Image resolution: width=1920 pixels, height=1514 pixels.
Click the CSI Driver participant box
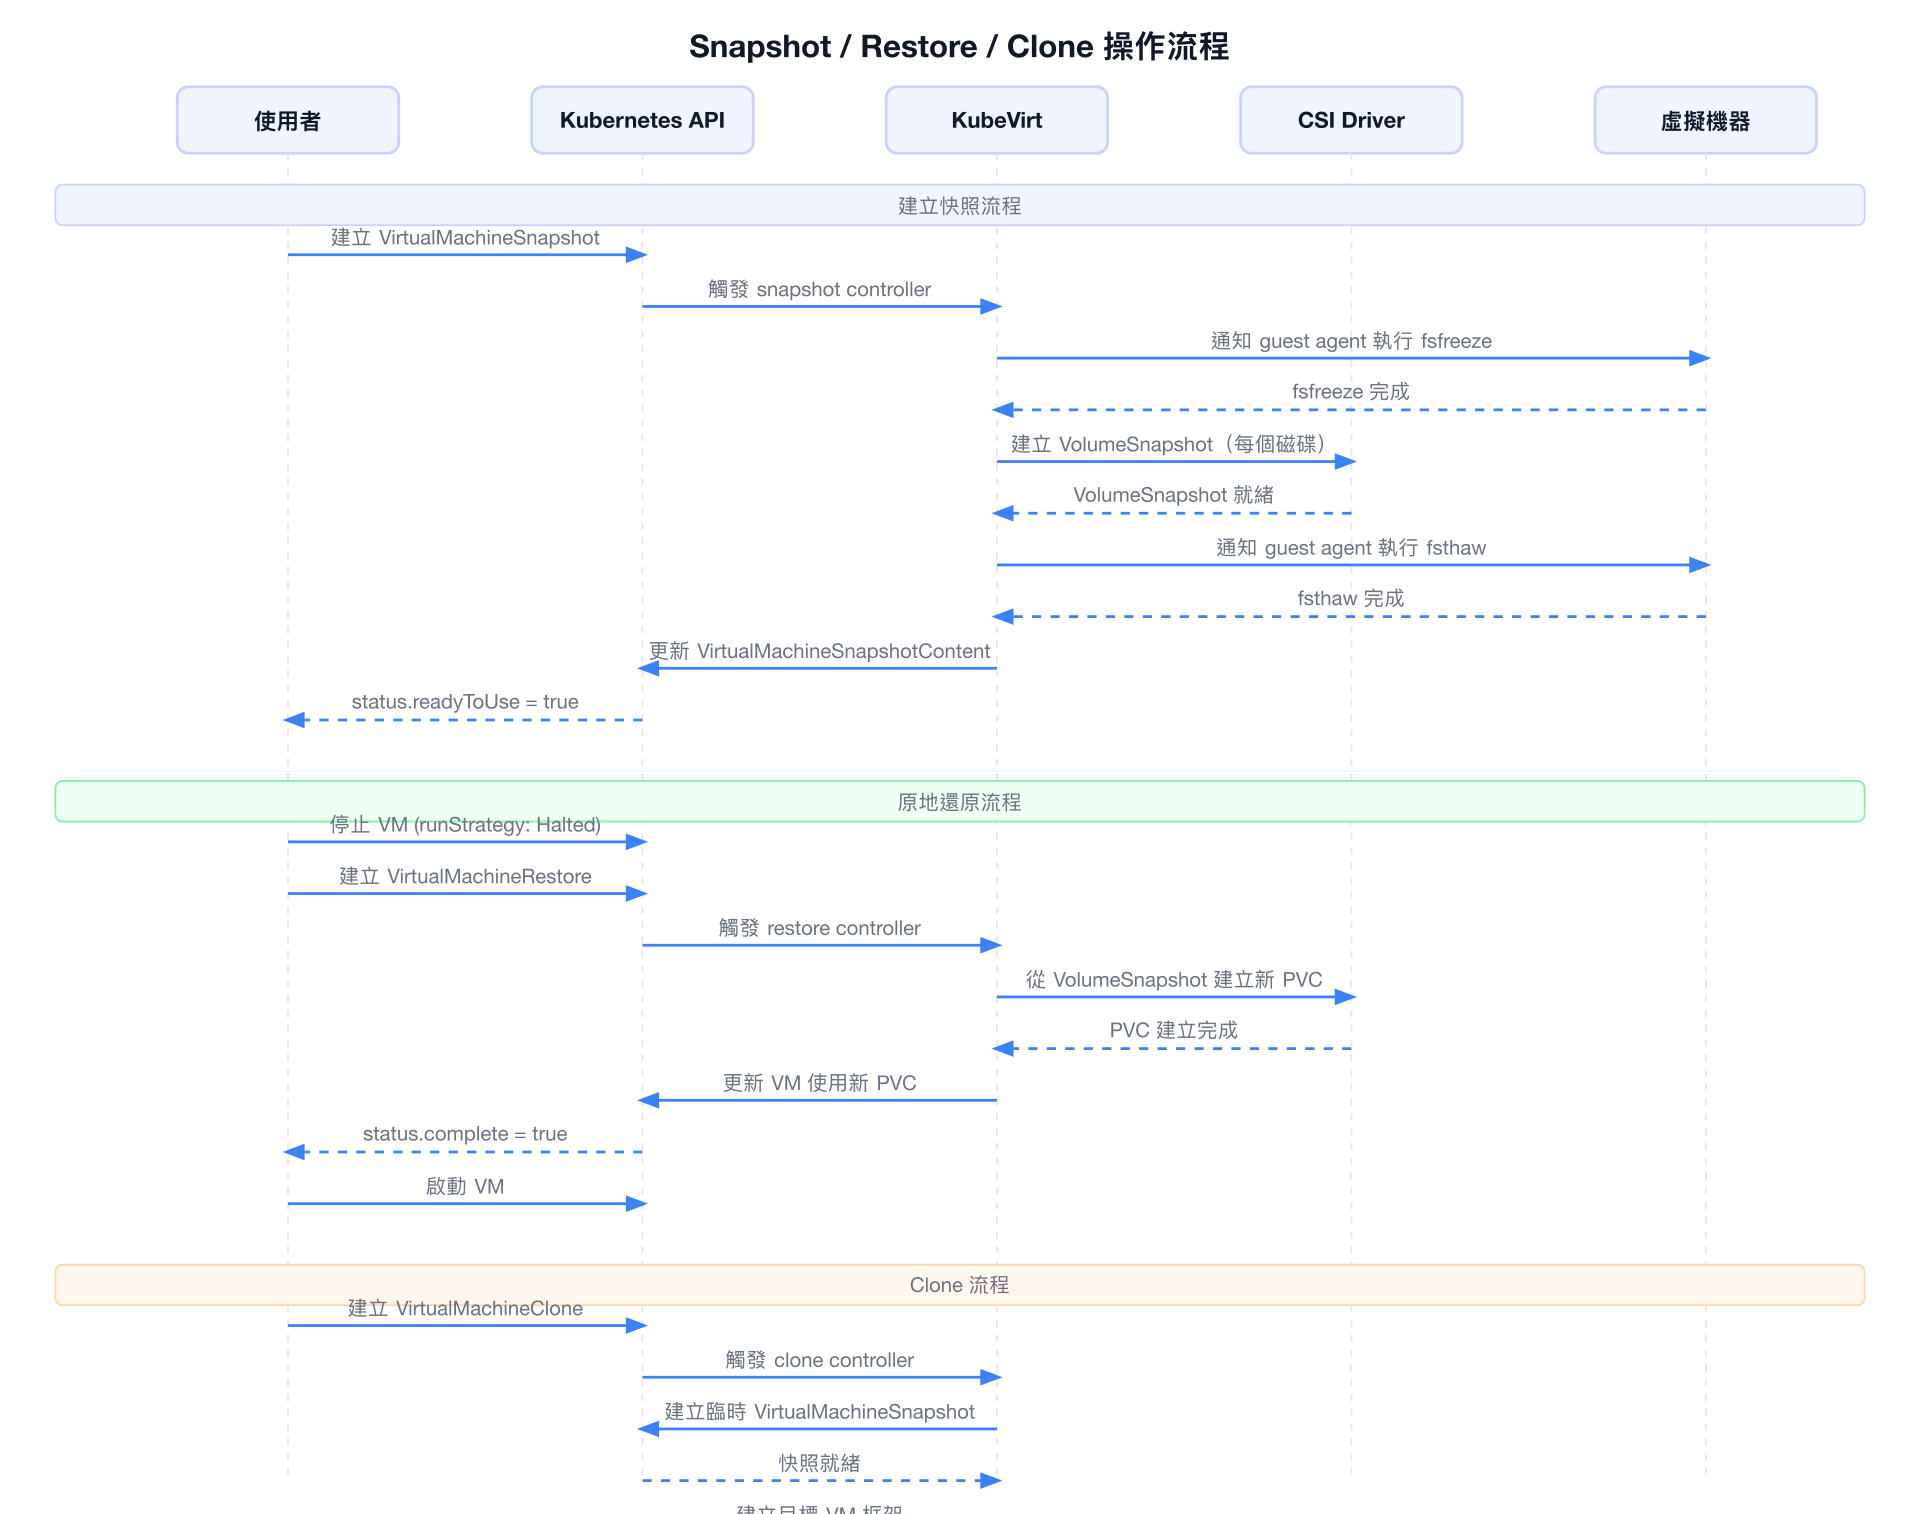(x=1351, y=120)
